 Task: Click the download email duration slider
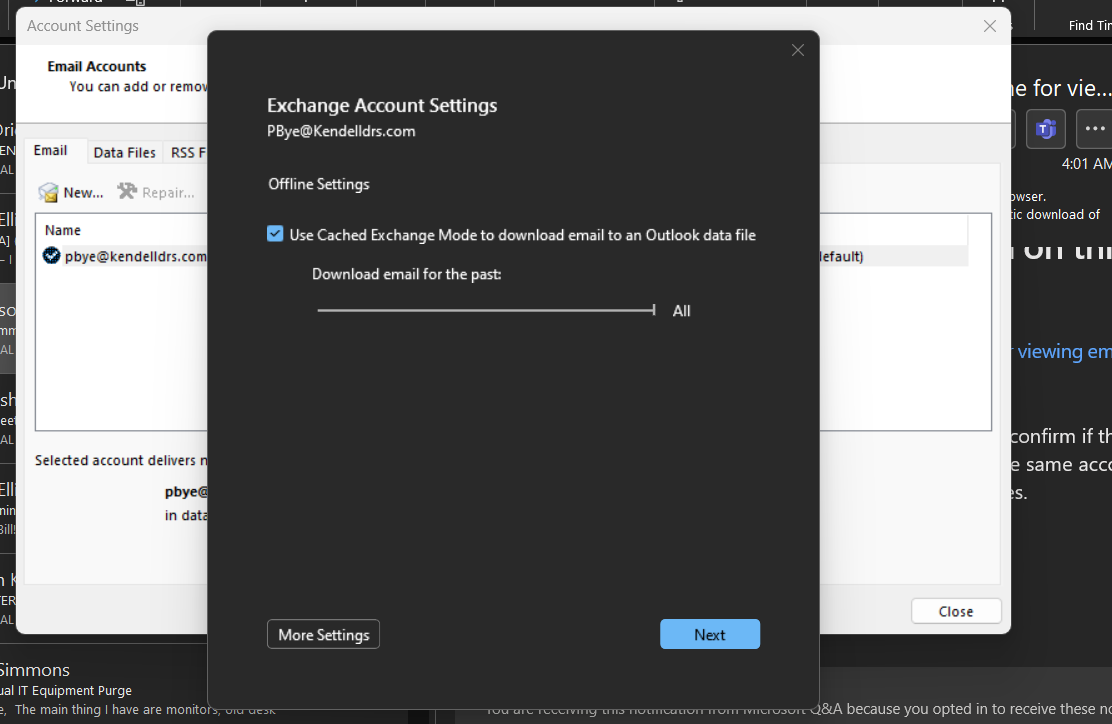(x=486, y=310)
